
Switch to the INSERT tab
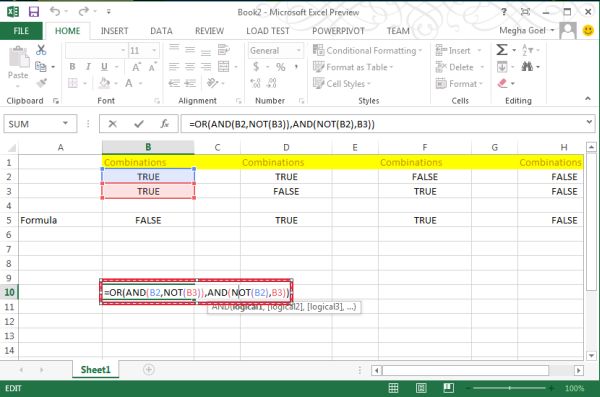[x=114, y=31]
